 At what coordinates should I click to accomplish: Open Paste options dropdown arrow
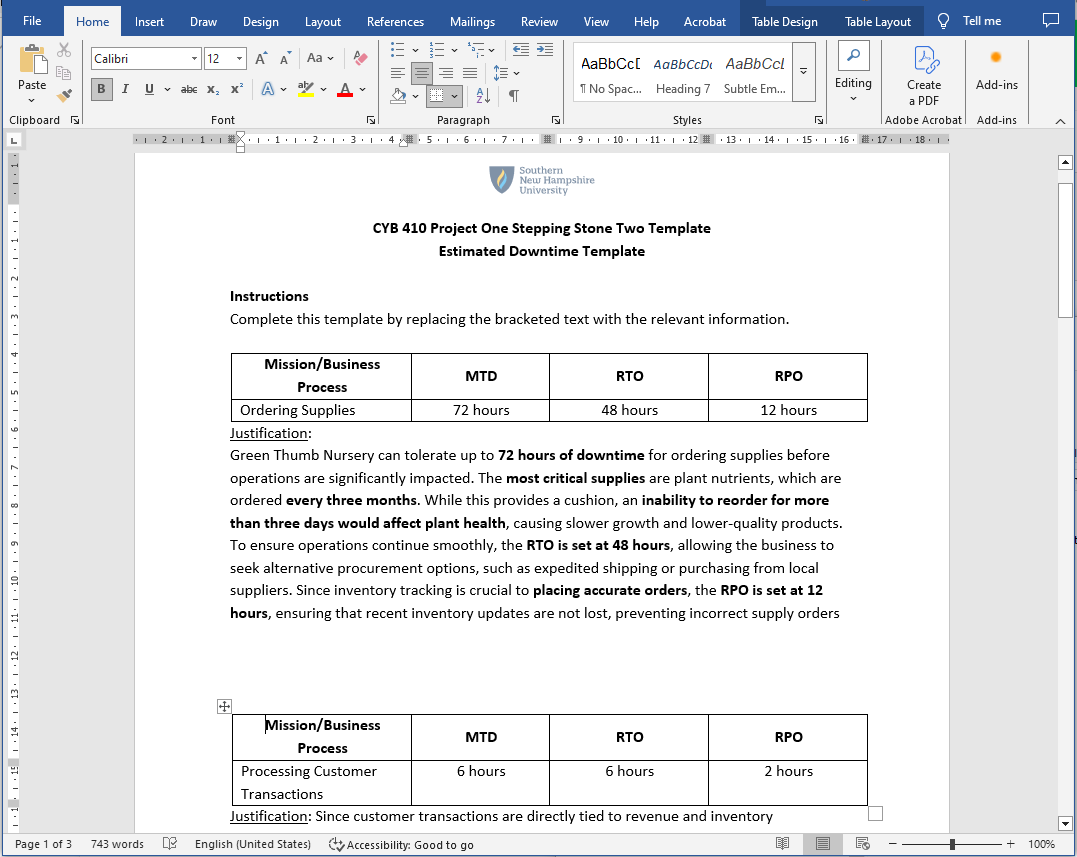[32, 100]
